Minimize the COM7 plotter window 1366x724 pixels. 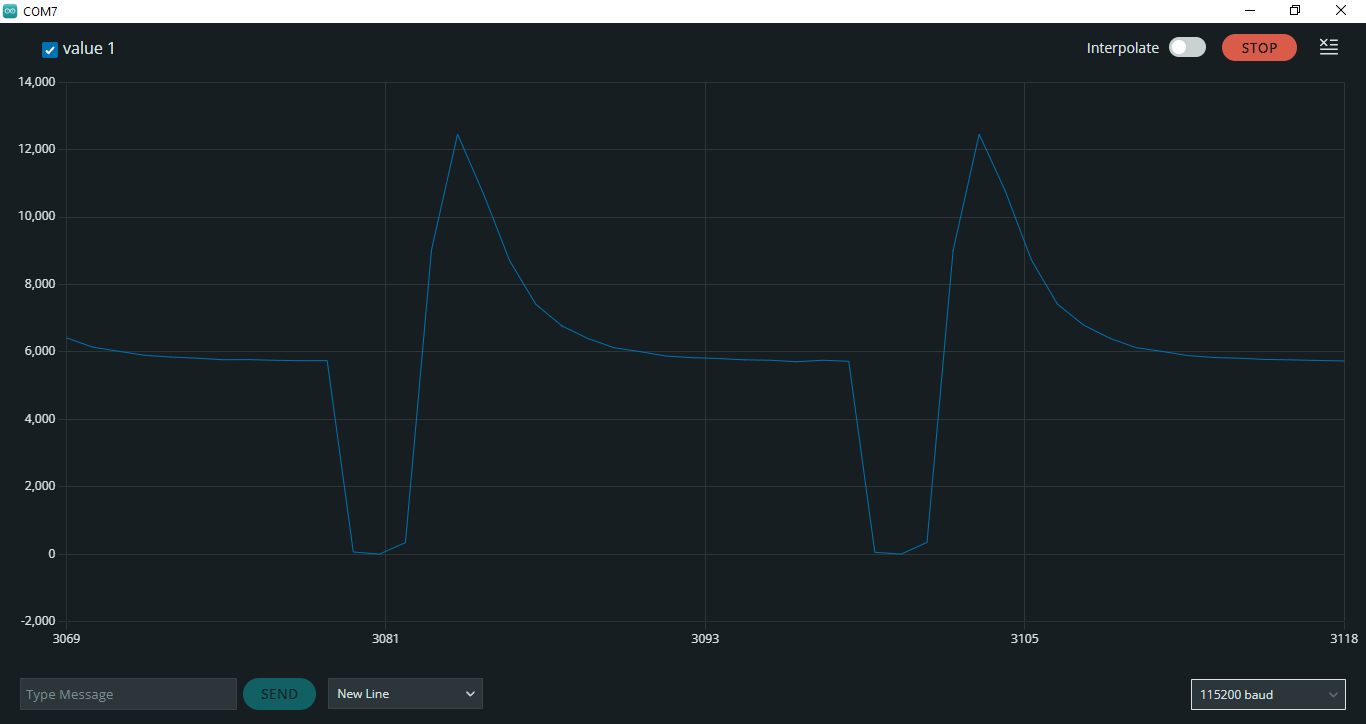[x=1250, y=11]
